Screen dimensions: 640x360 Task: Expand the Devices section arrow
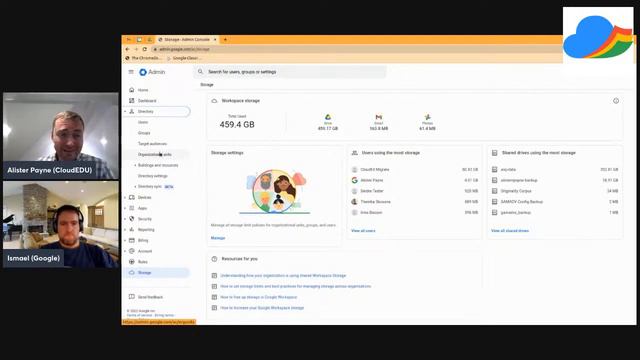pos(125,197)
